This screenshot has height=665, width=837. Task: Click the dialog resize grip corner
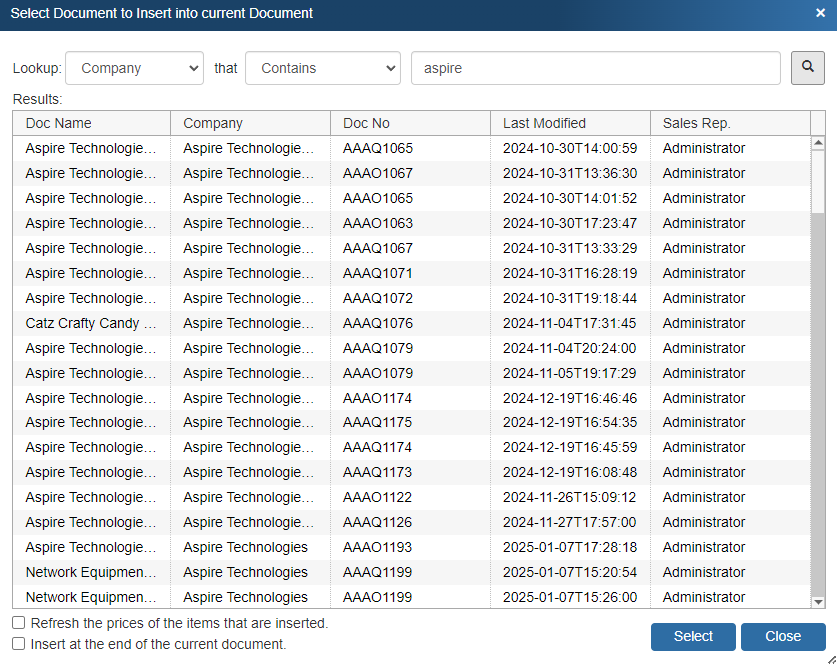(x=830, y=658)
